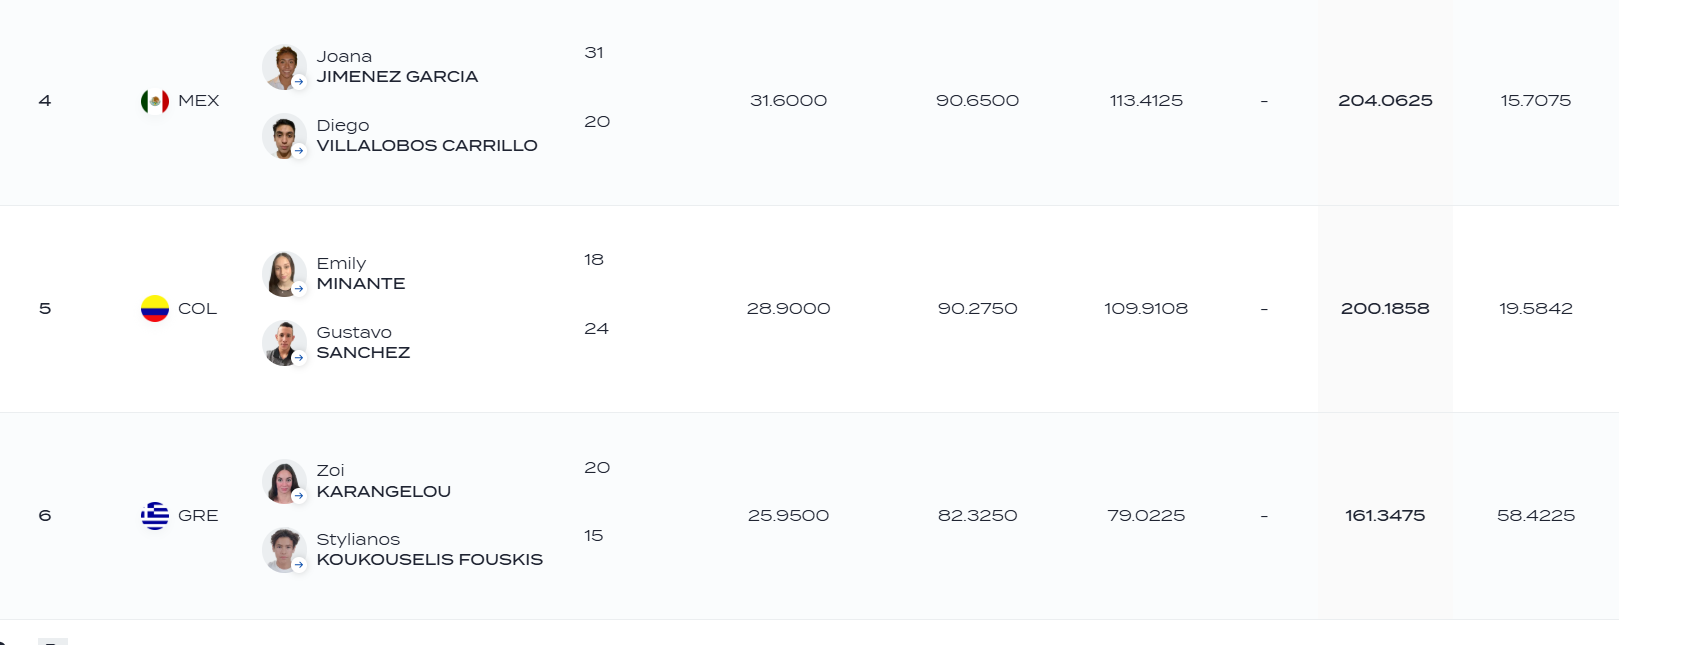Go to Gustavo SANCHEZ's athlete page
This screenshot has height=645, width=1683.
pos(363,343)
